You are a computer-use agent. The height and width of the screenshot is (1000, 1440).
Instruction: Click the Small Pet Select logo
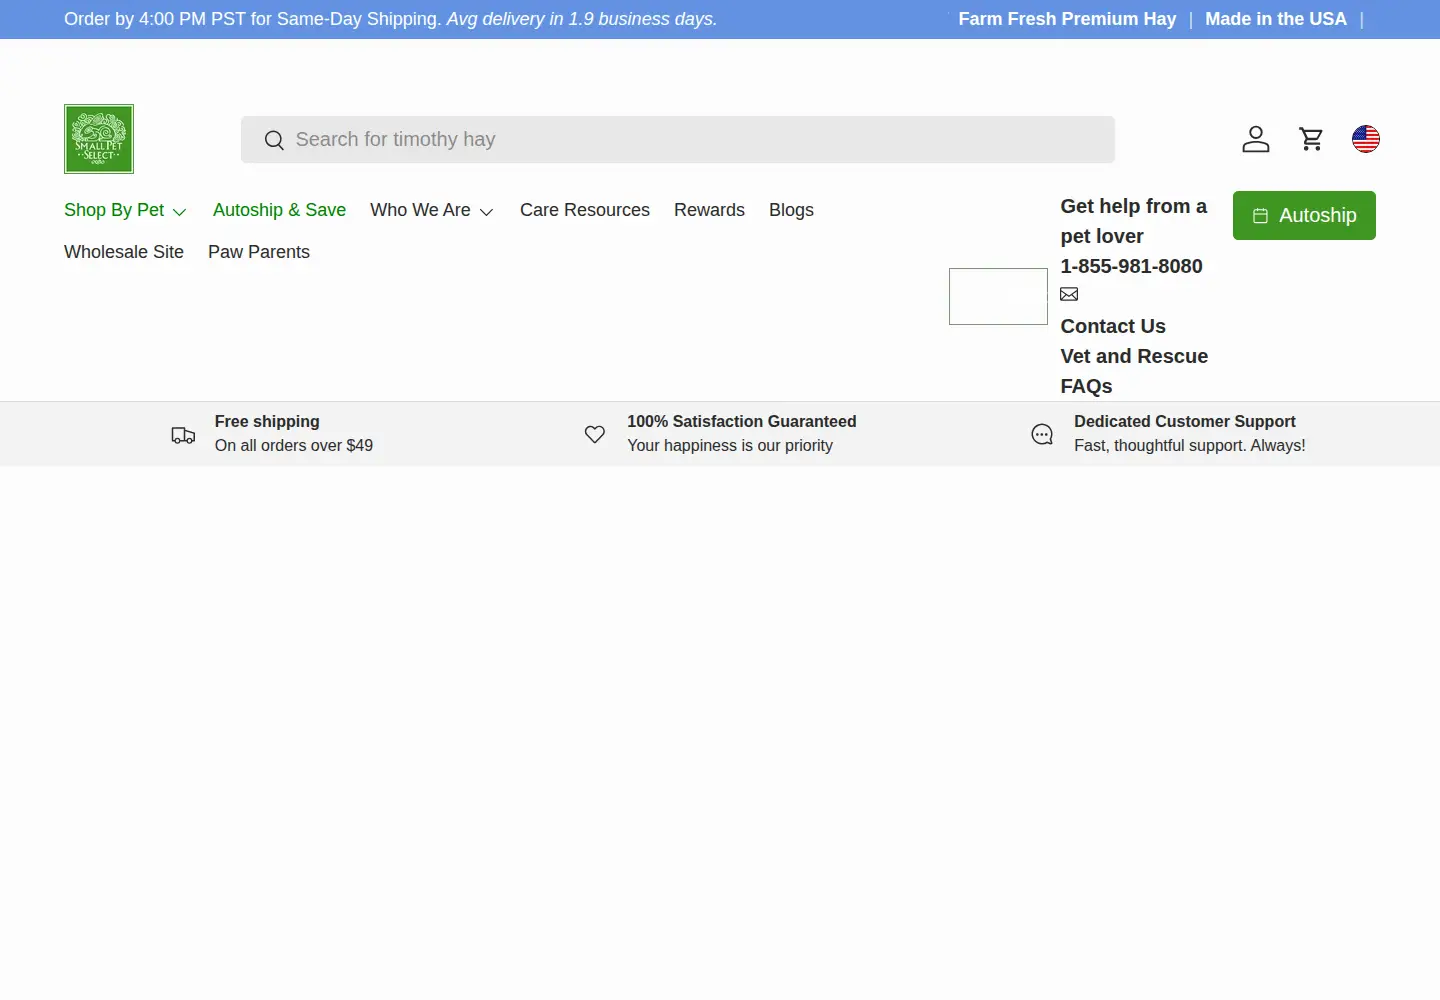tap(99, 139)
